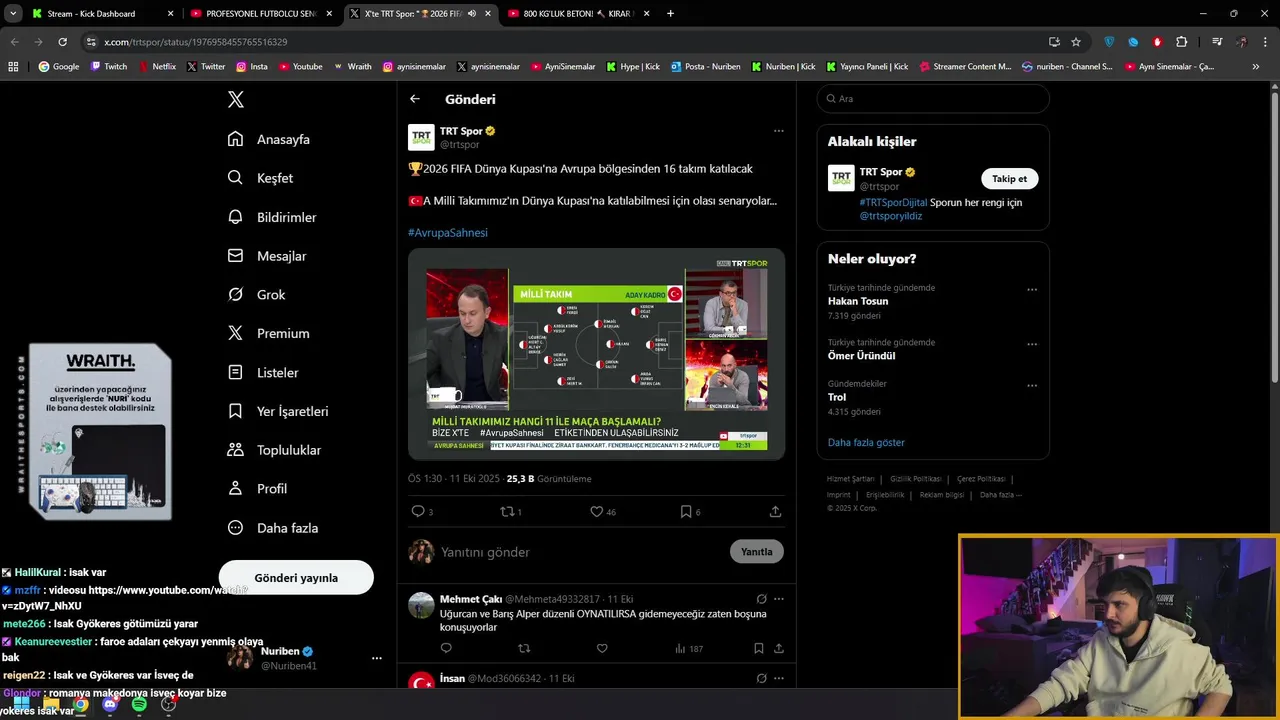This screenshot has height=720, width=1280.
Task: Open the Hakan Tosun trending topic
Action: pyautogui.click(x=858, y=301)
